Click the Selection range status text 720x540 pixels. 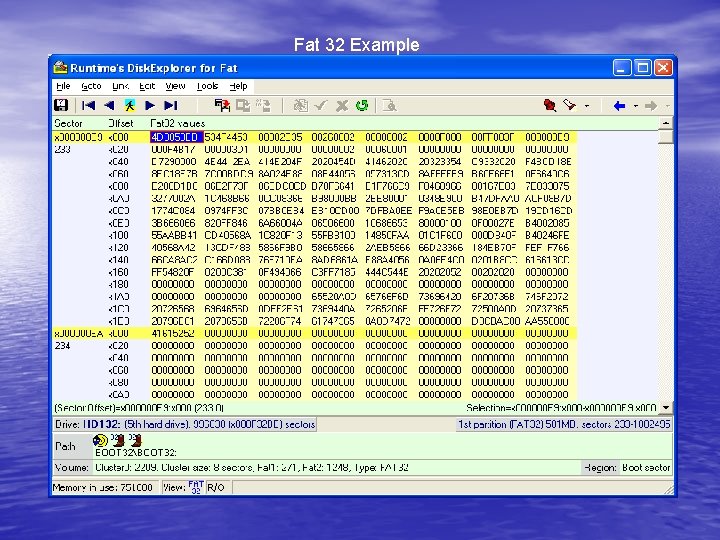(x=561, y=408)
